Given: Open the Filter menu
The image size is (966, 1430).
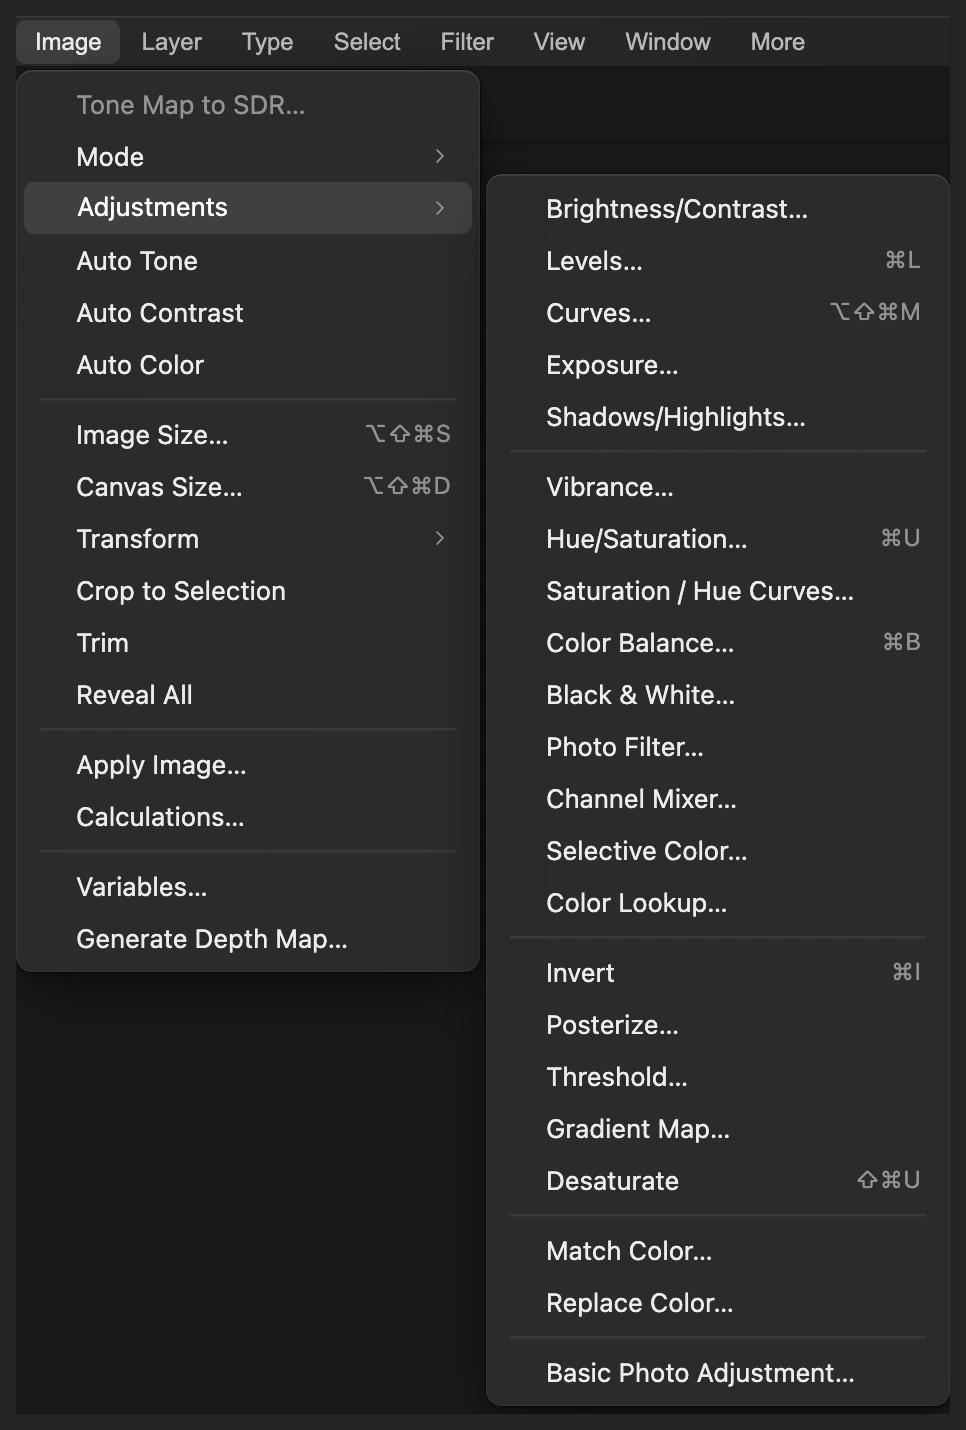Looking at the screenshot, I should 467,42.
